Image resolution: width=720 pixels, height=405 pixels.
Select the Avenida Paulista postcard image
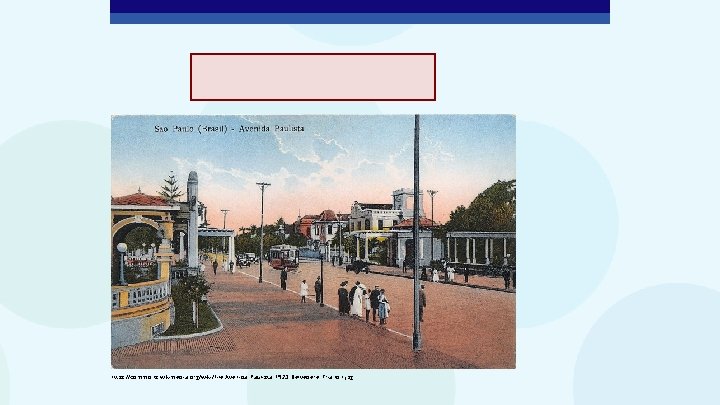coord(313,242)
